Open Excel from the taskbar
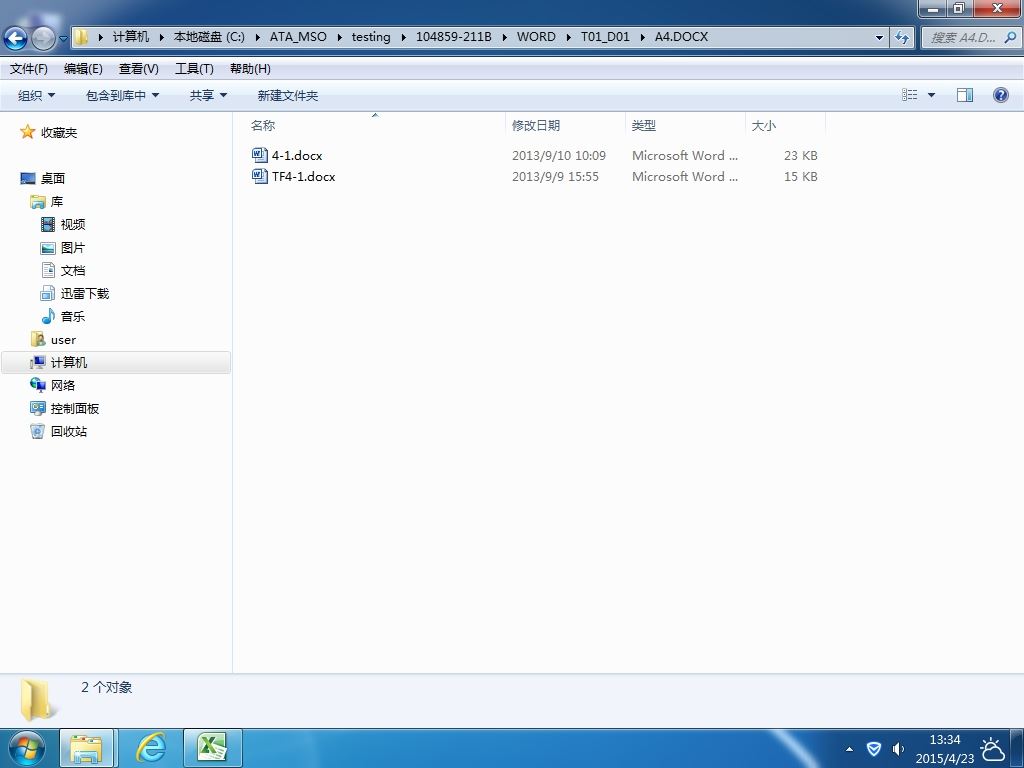 point(213,748)
